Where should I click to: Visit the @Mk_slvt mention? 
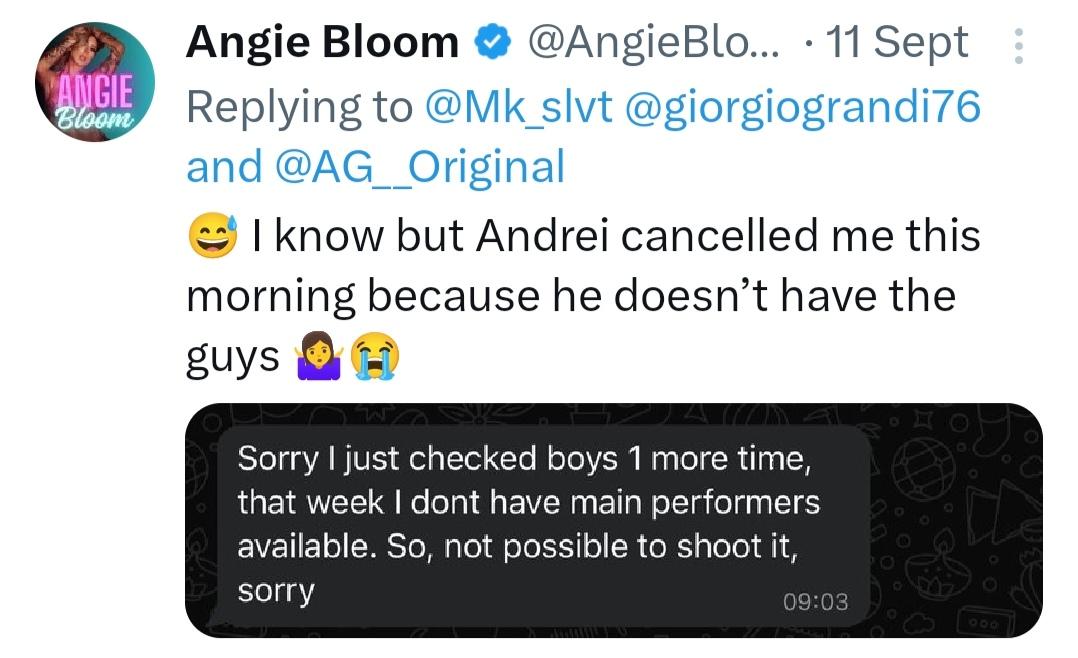(518, 107)
